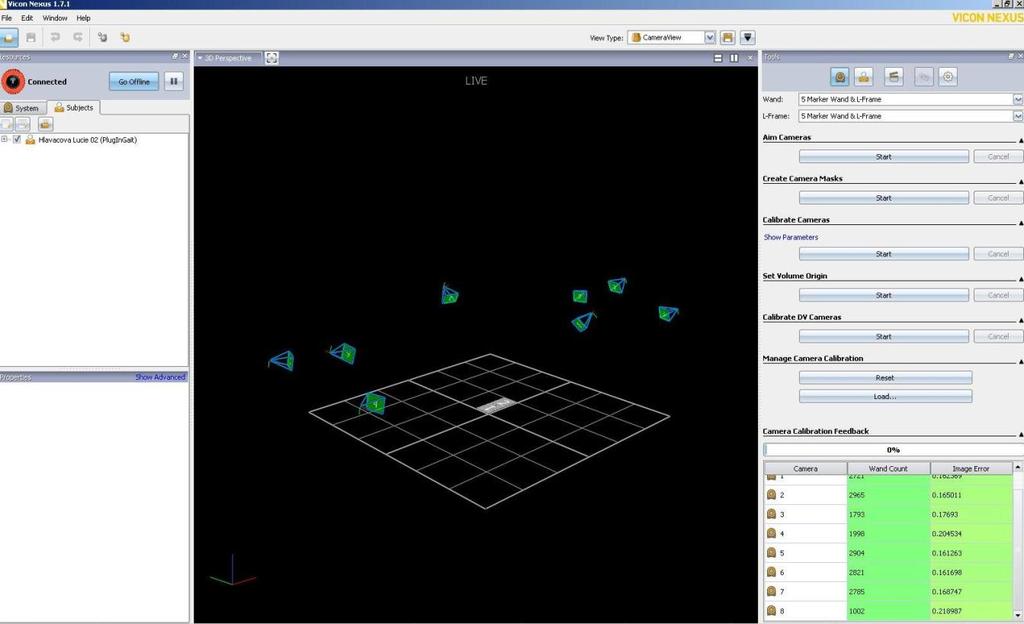1024x624 pixels.
Task: Collapse the Create Camera Masks section
Action: [x=1021, y=181]
